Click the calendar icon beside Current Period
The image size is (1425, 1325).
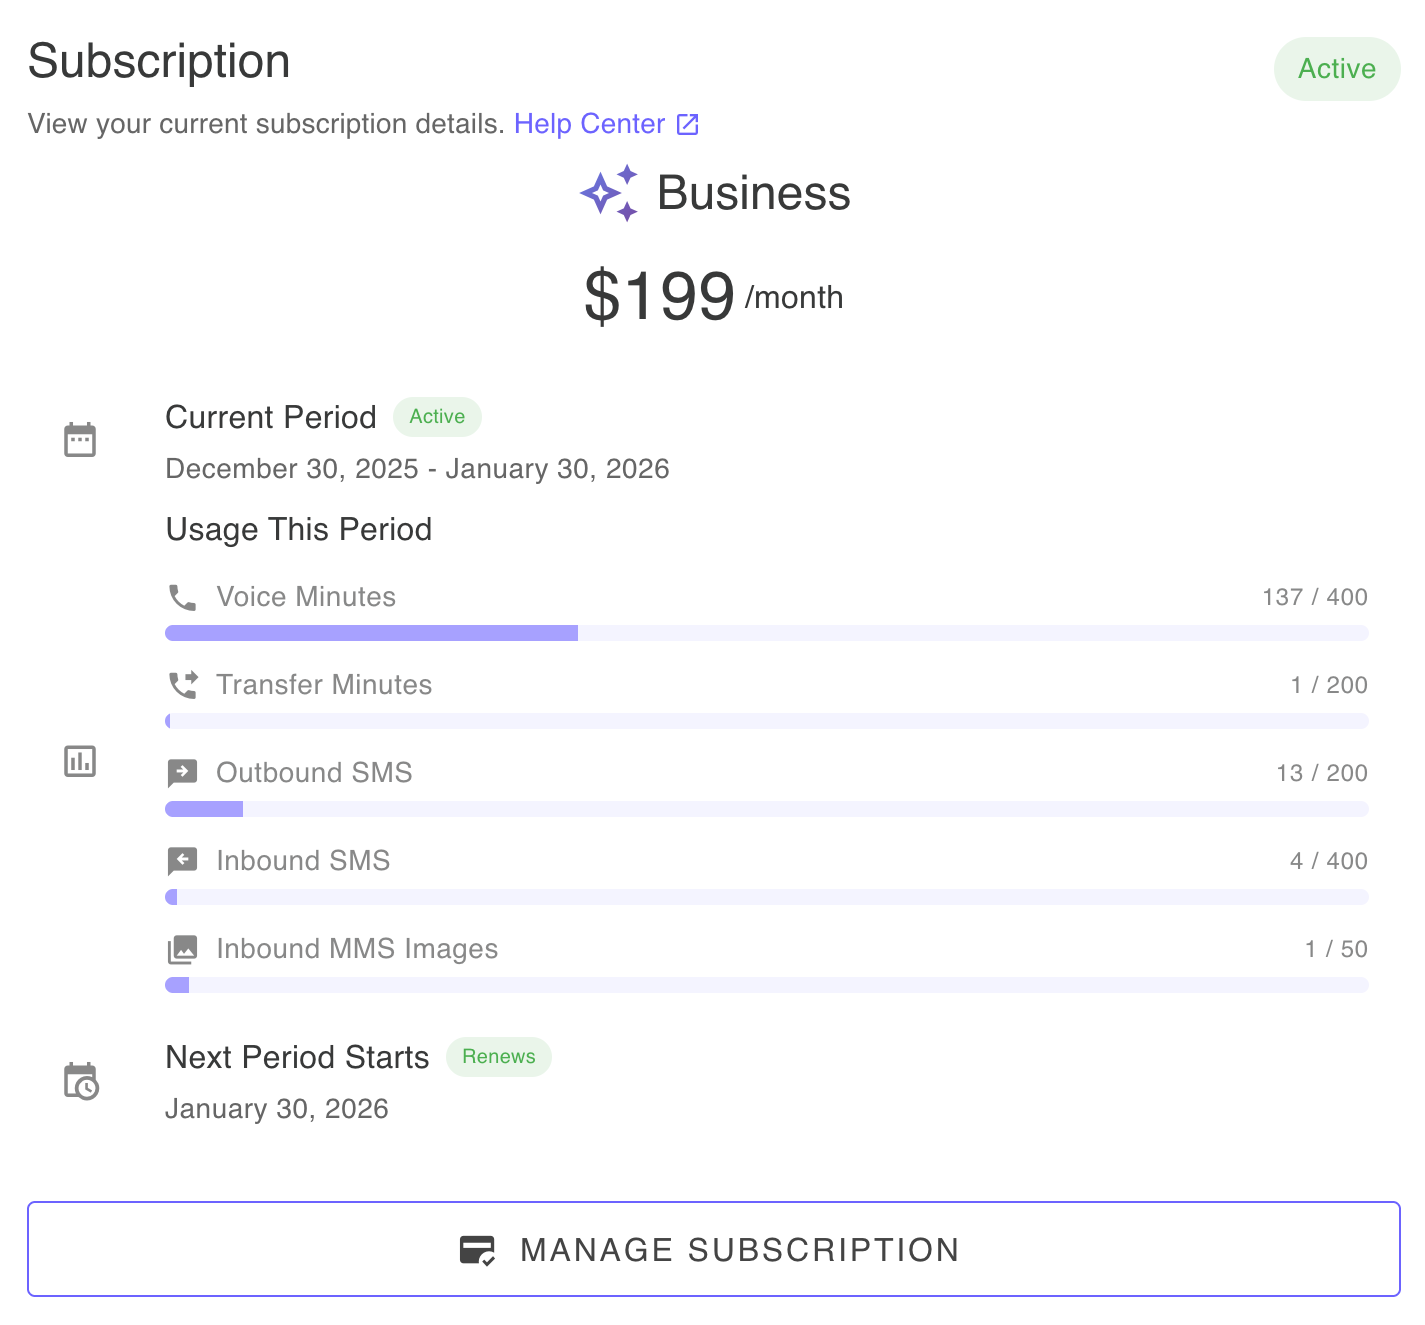(80, 438)
